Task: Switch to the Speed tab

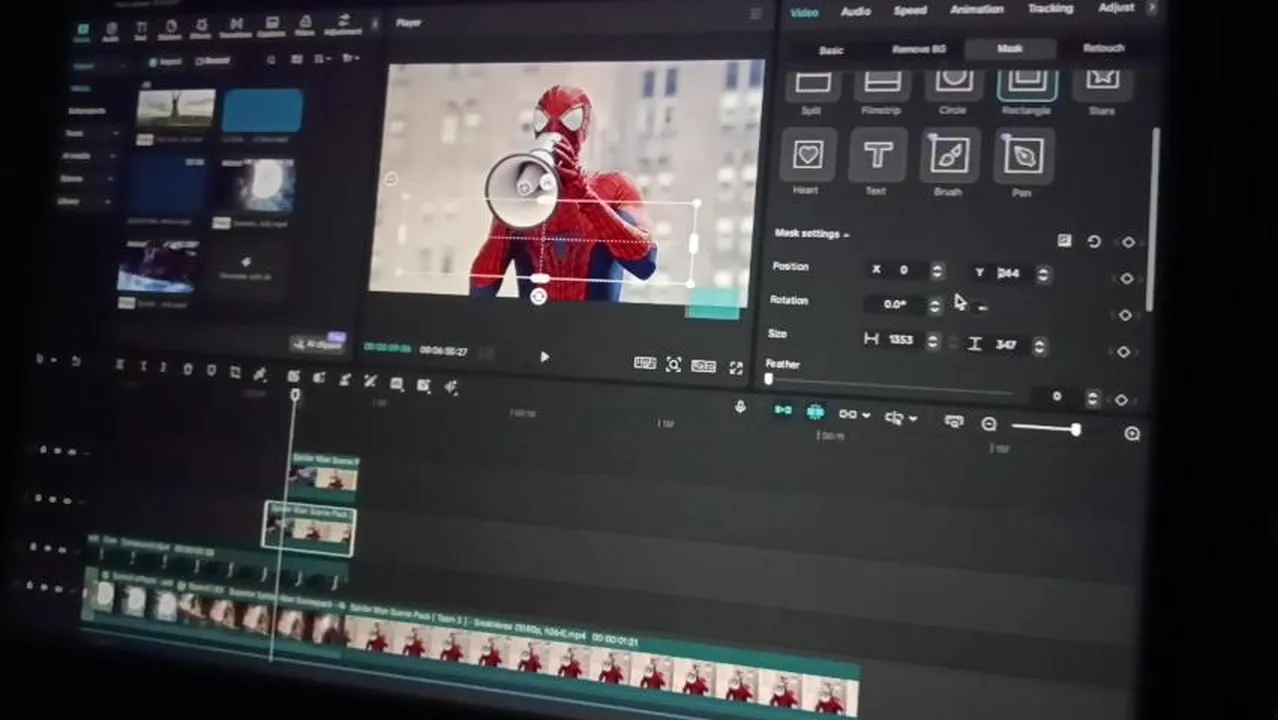Action: [909, 10]
